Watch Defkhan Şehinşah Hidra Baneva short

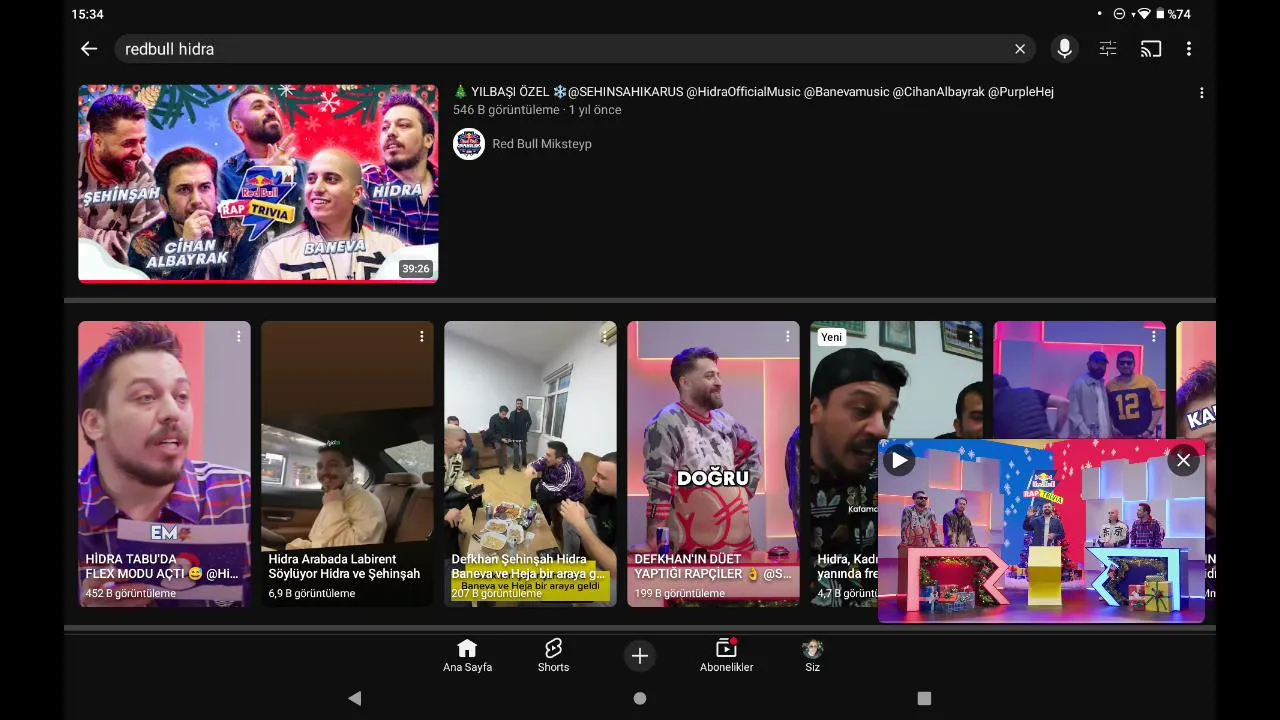click(530, 464)
